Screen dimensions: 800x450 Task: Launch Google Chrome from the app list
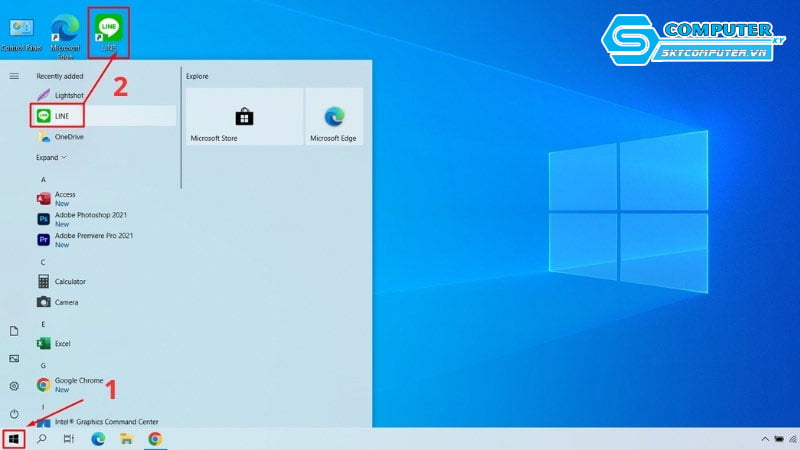(104, 385)
